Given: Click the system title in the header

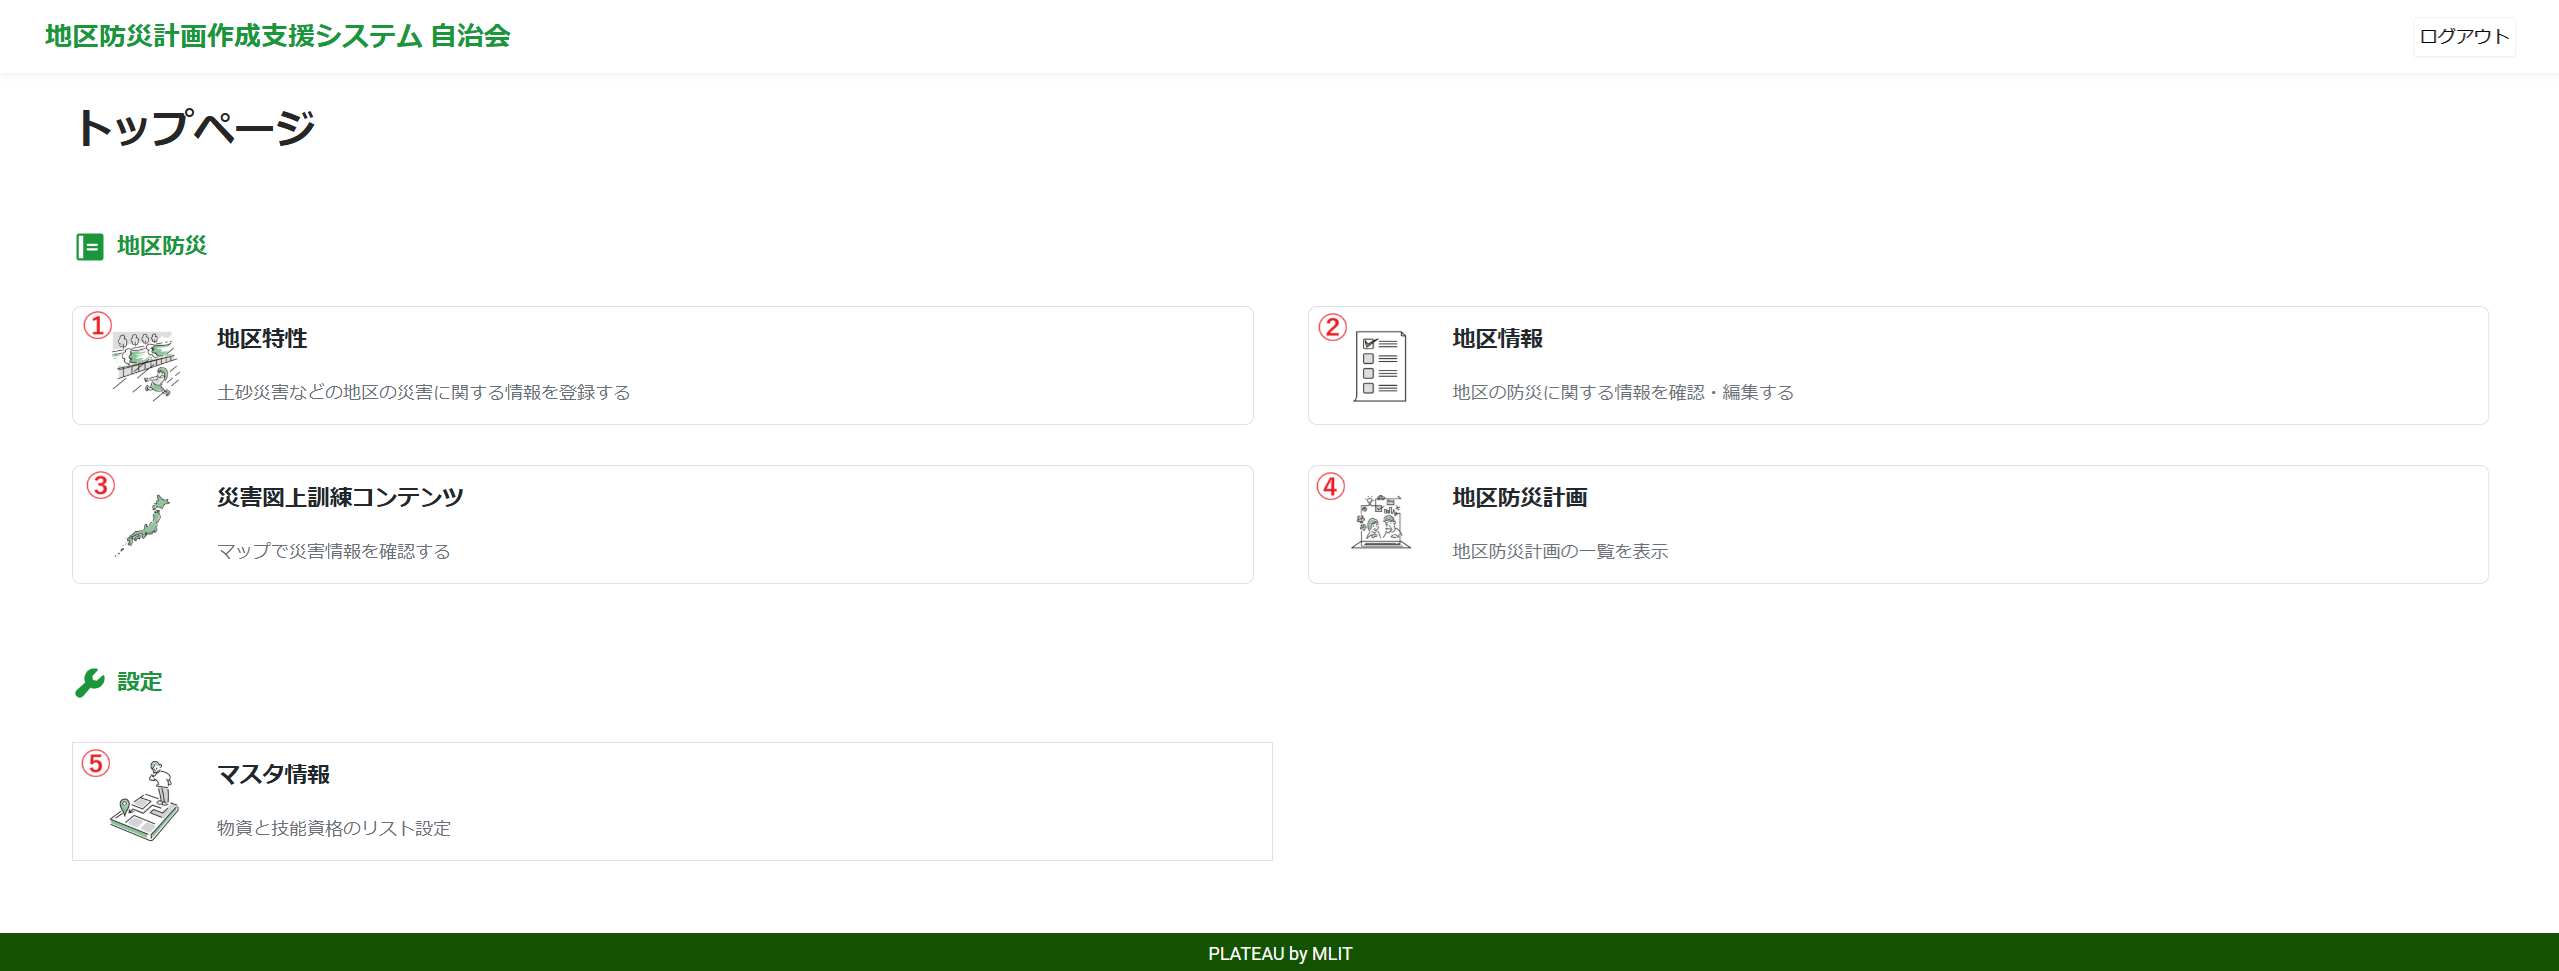Looking at the screenshot, I should [x=278, y=36].
